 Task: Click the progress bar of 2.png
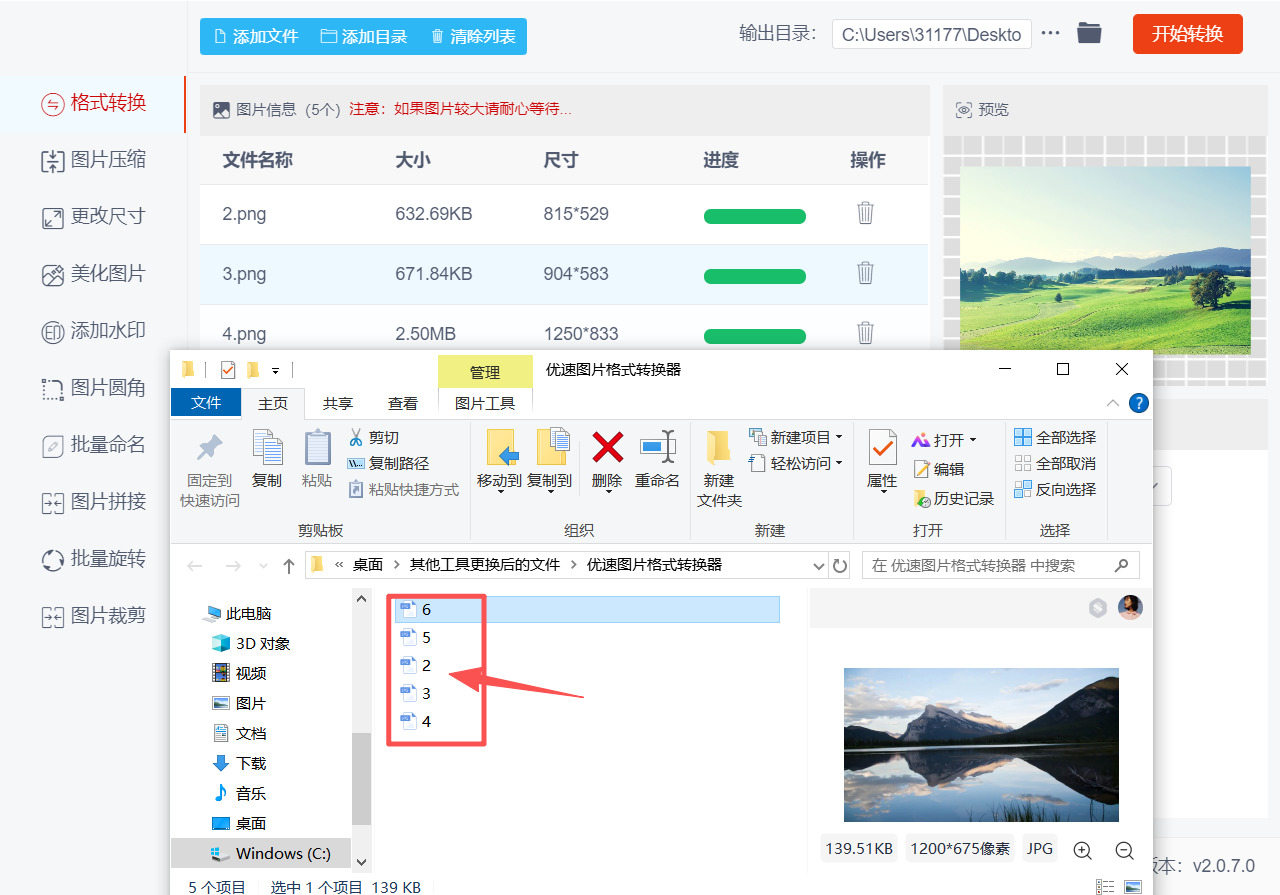755,216
